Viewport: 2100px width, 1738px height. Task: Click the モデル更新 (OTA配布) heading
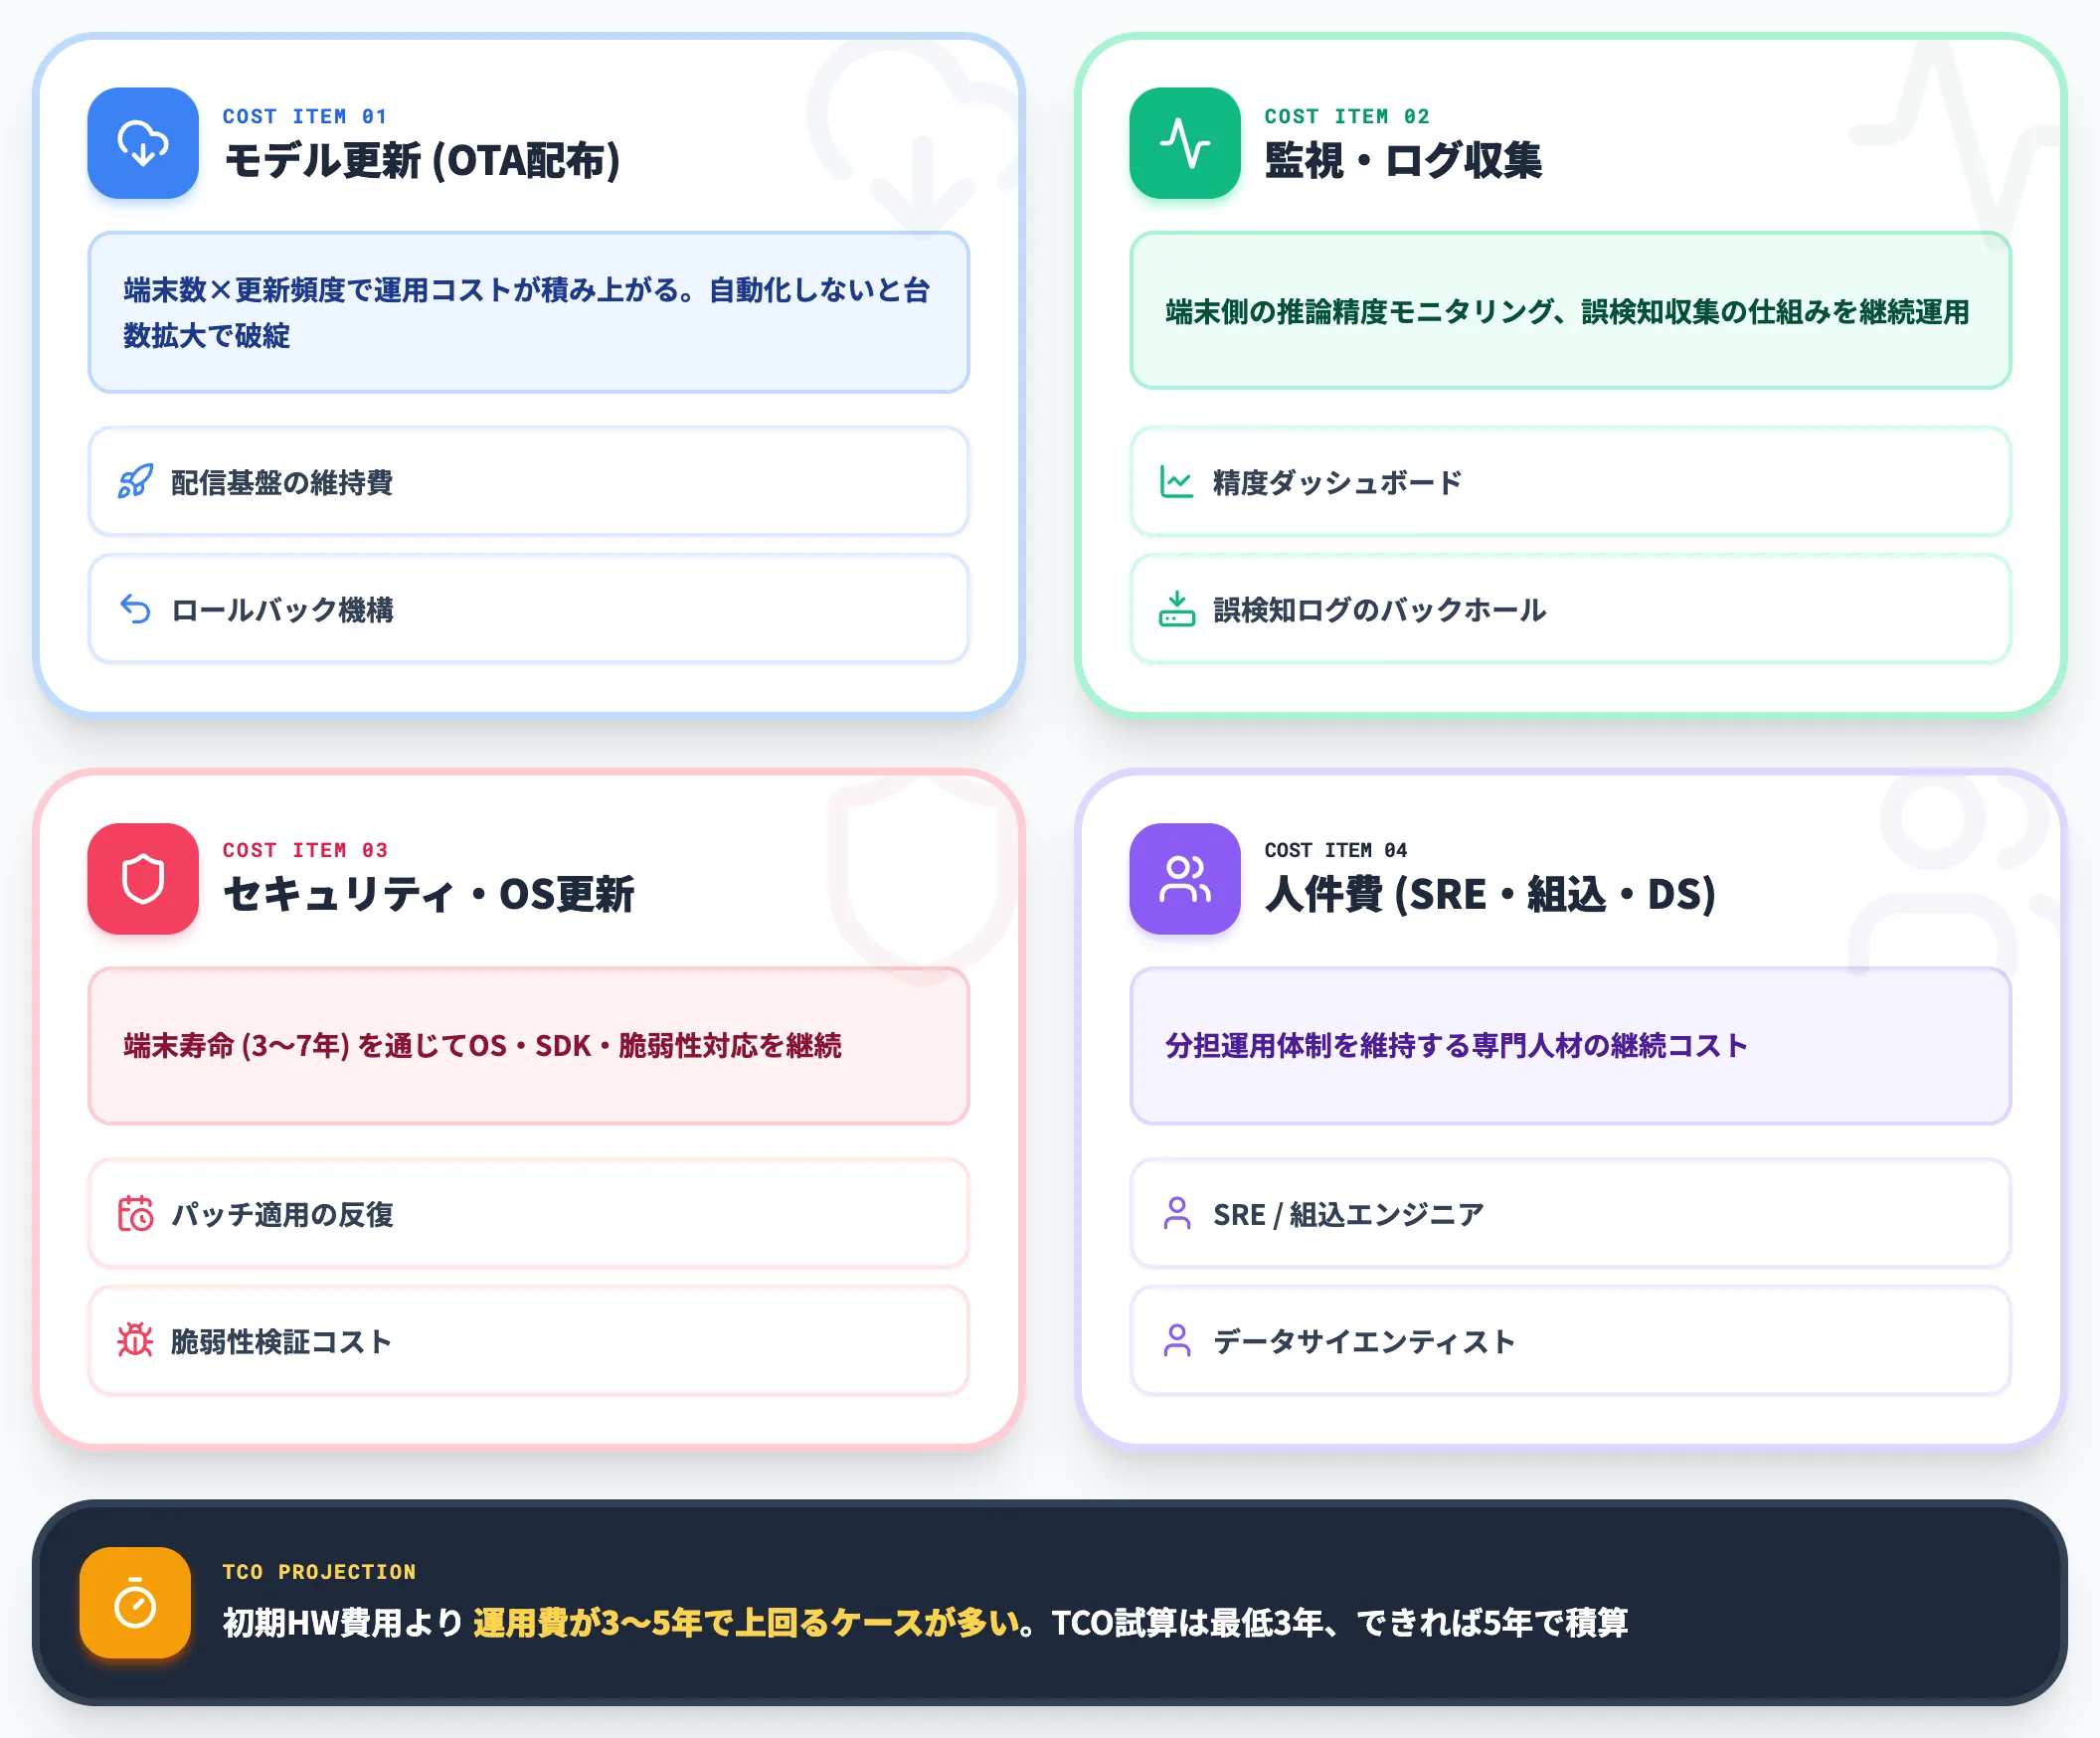[x=422, y=161]
